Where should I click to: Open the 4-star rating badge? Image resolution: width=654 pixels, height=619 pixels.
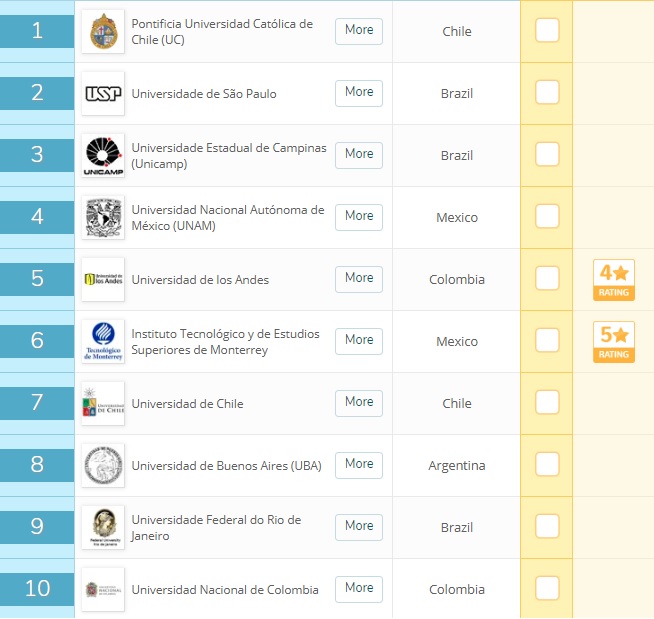[613, 280]
